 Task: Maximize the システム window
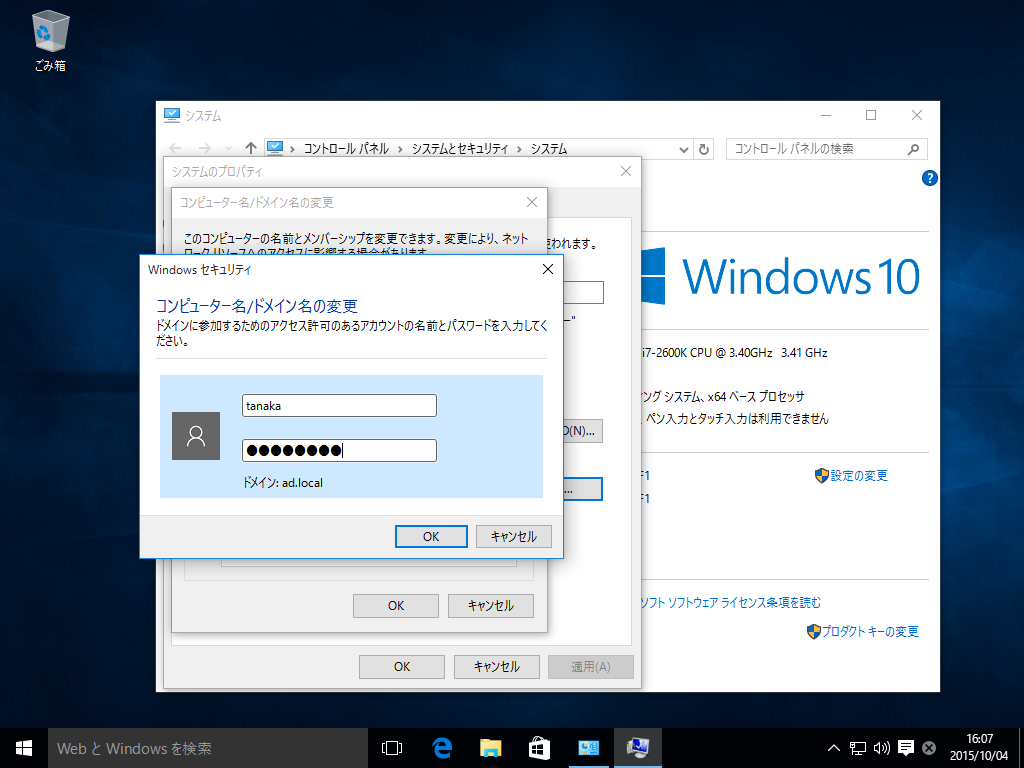click(x=871, y=116)
